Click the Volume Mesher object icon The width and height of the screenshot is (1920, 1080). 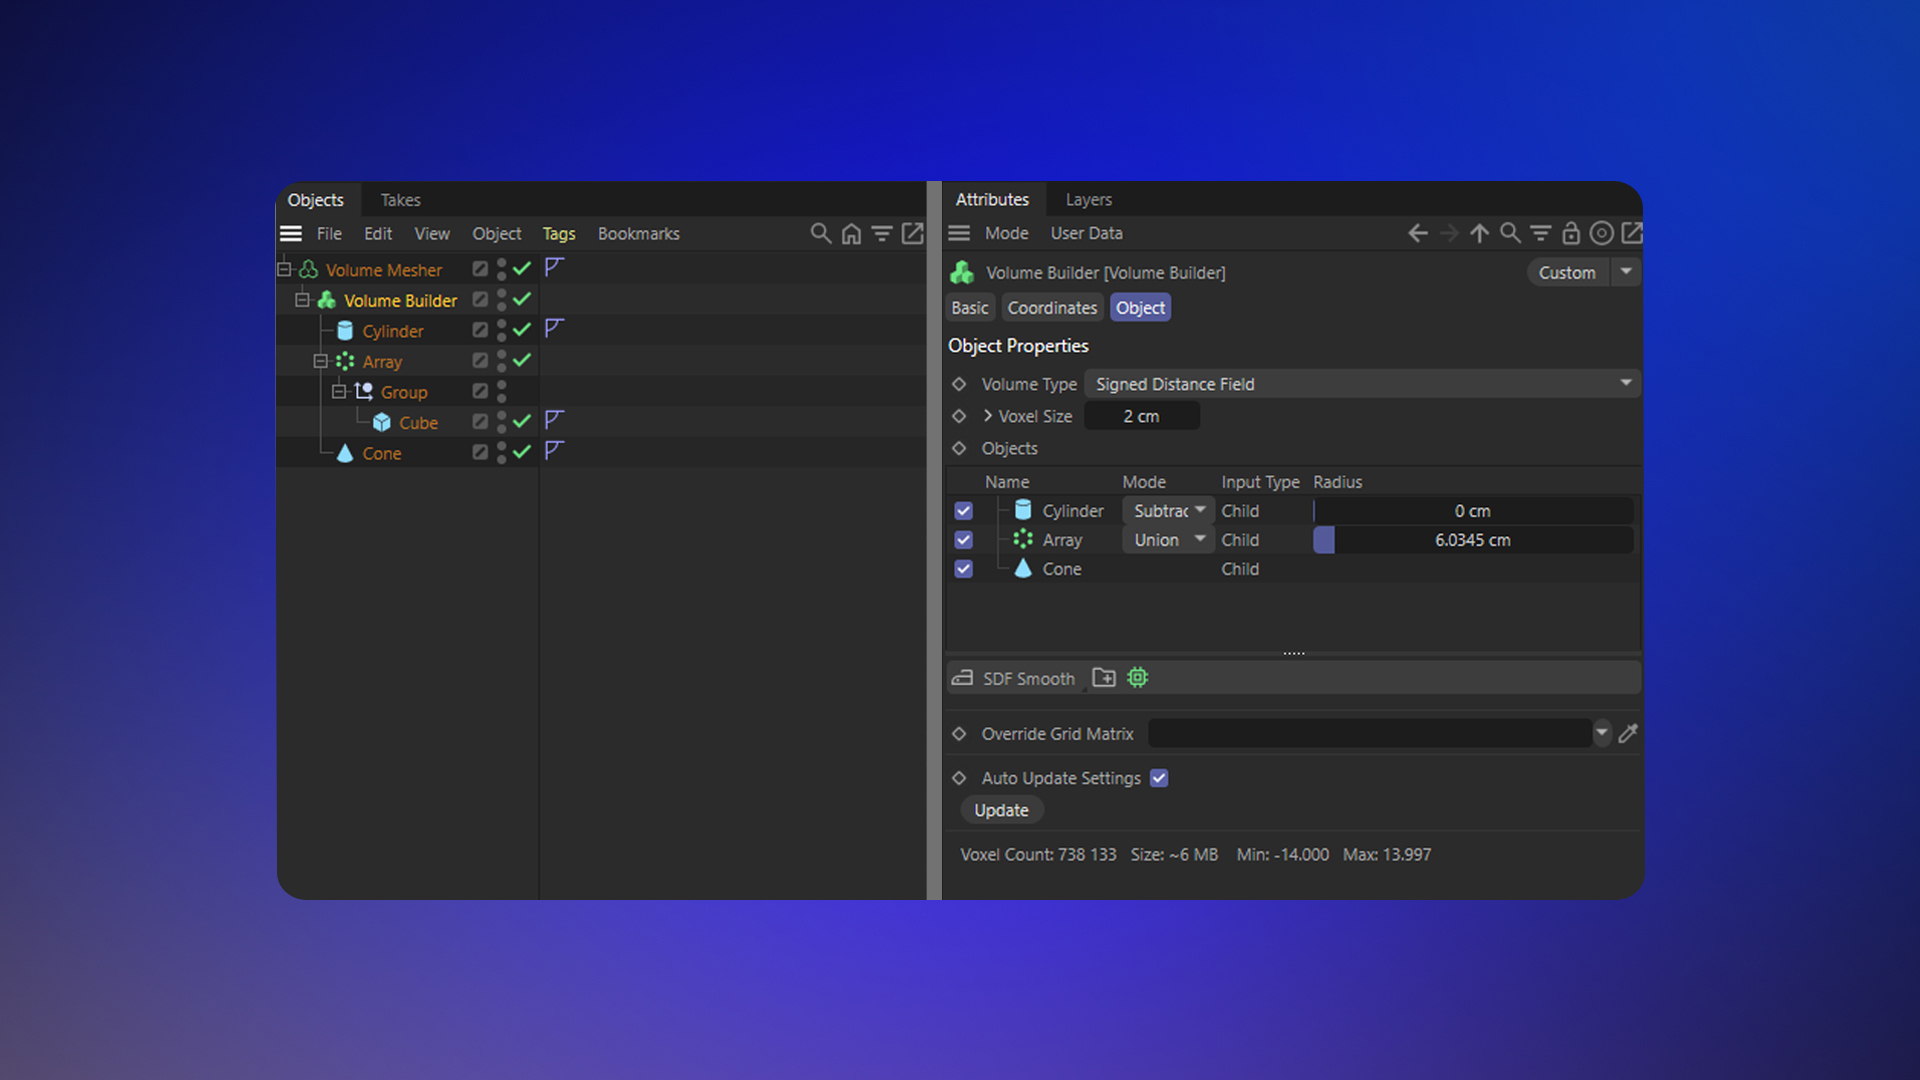[309, 270]
